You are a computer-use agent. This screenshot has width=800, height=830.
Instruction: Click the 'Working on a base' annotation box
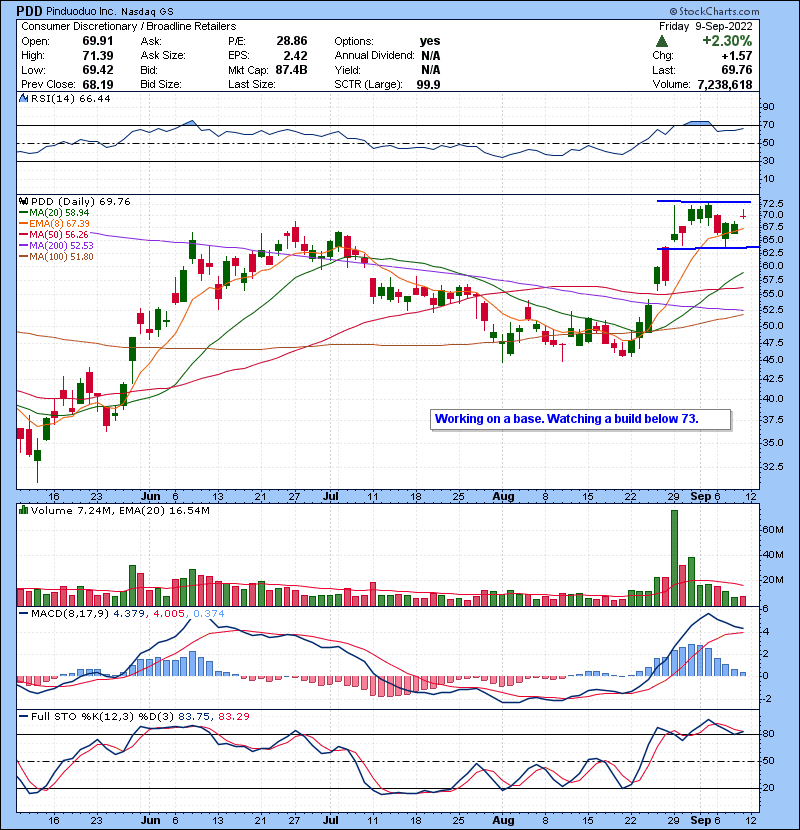[580, 419]
